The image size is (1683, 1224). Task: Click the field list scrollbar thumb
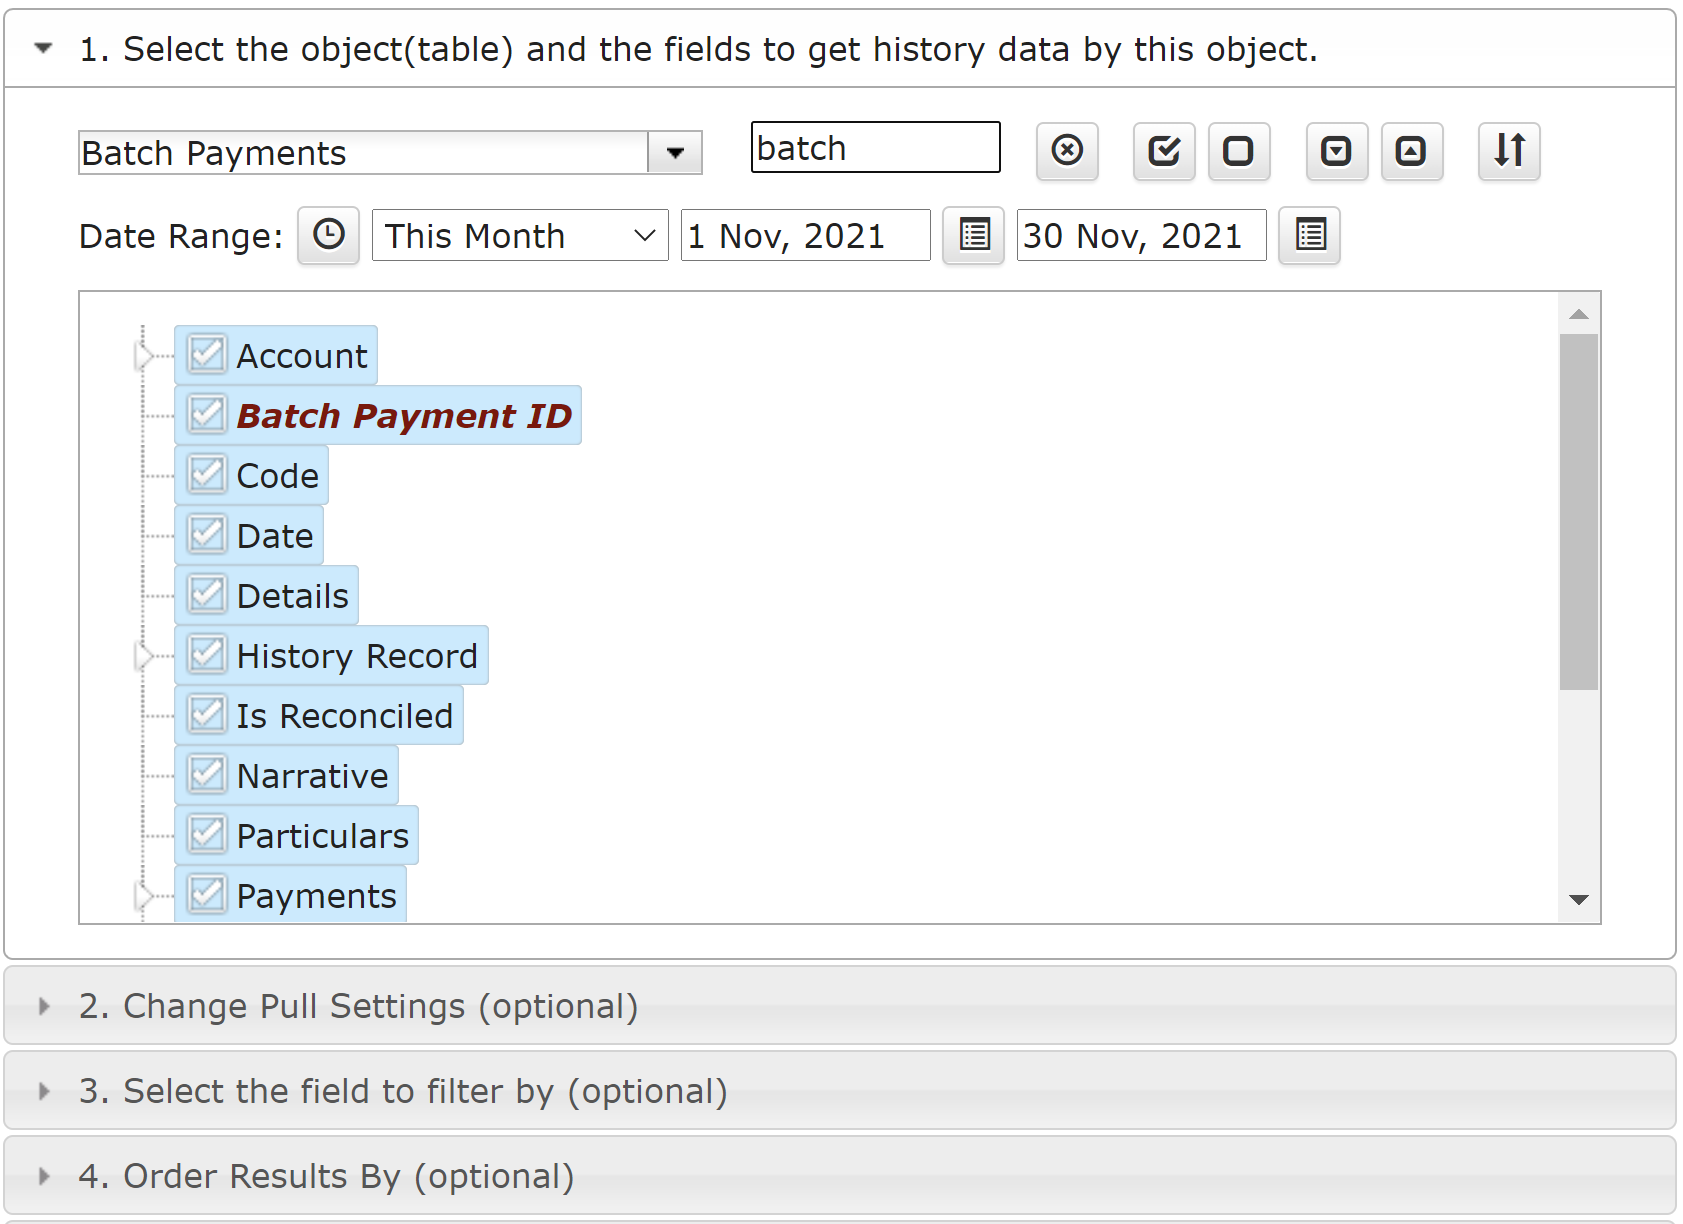(1579, 512)
